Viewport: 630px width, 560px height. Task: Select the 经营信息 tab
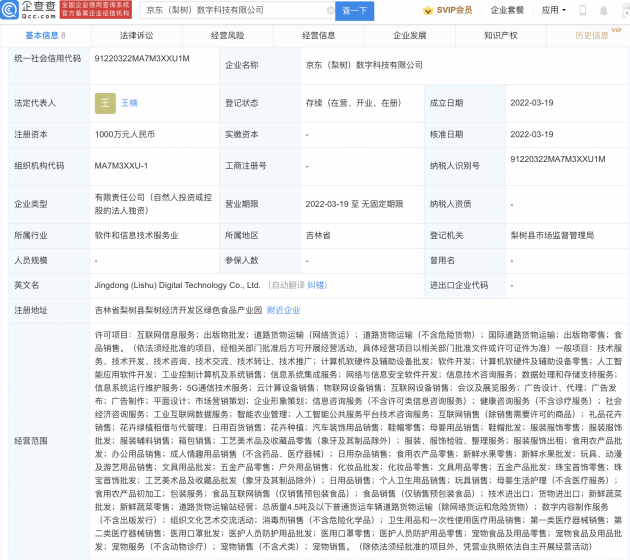319,35
